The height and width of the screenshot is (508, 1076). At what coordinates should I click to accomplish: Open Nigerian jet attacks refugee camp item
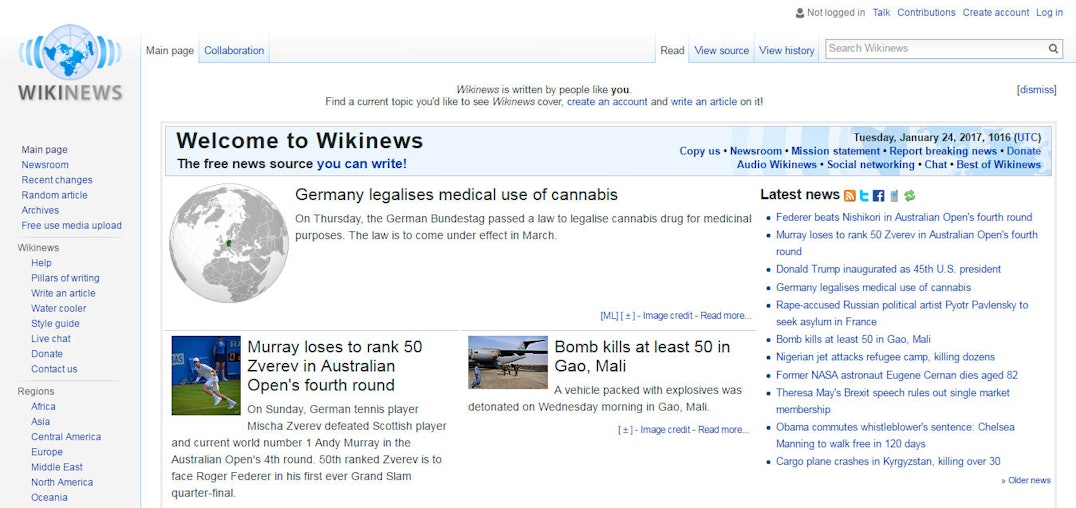885,357
